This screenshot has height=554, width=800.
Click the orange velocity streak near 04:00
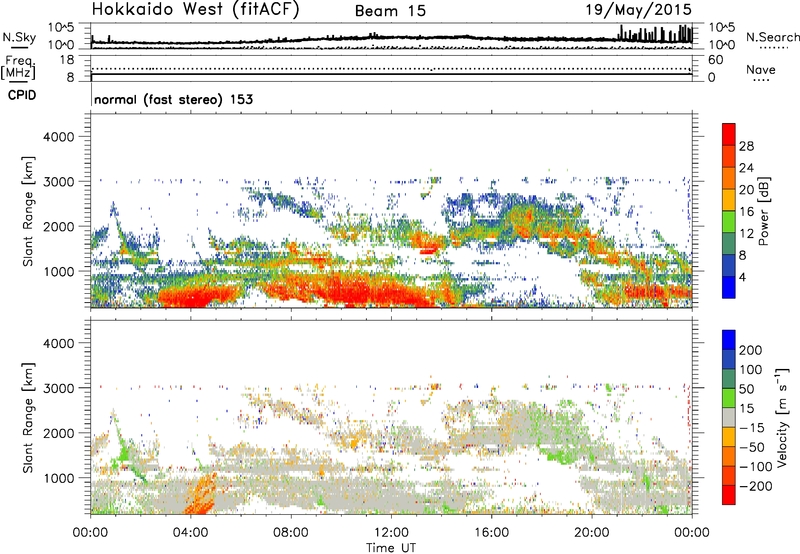point(200,496)
